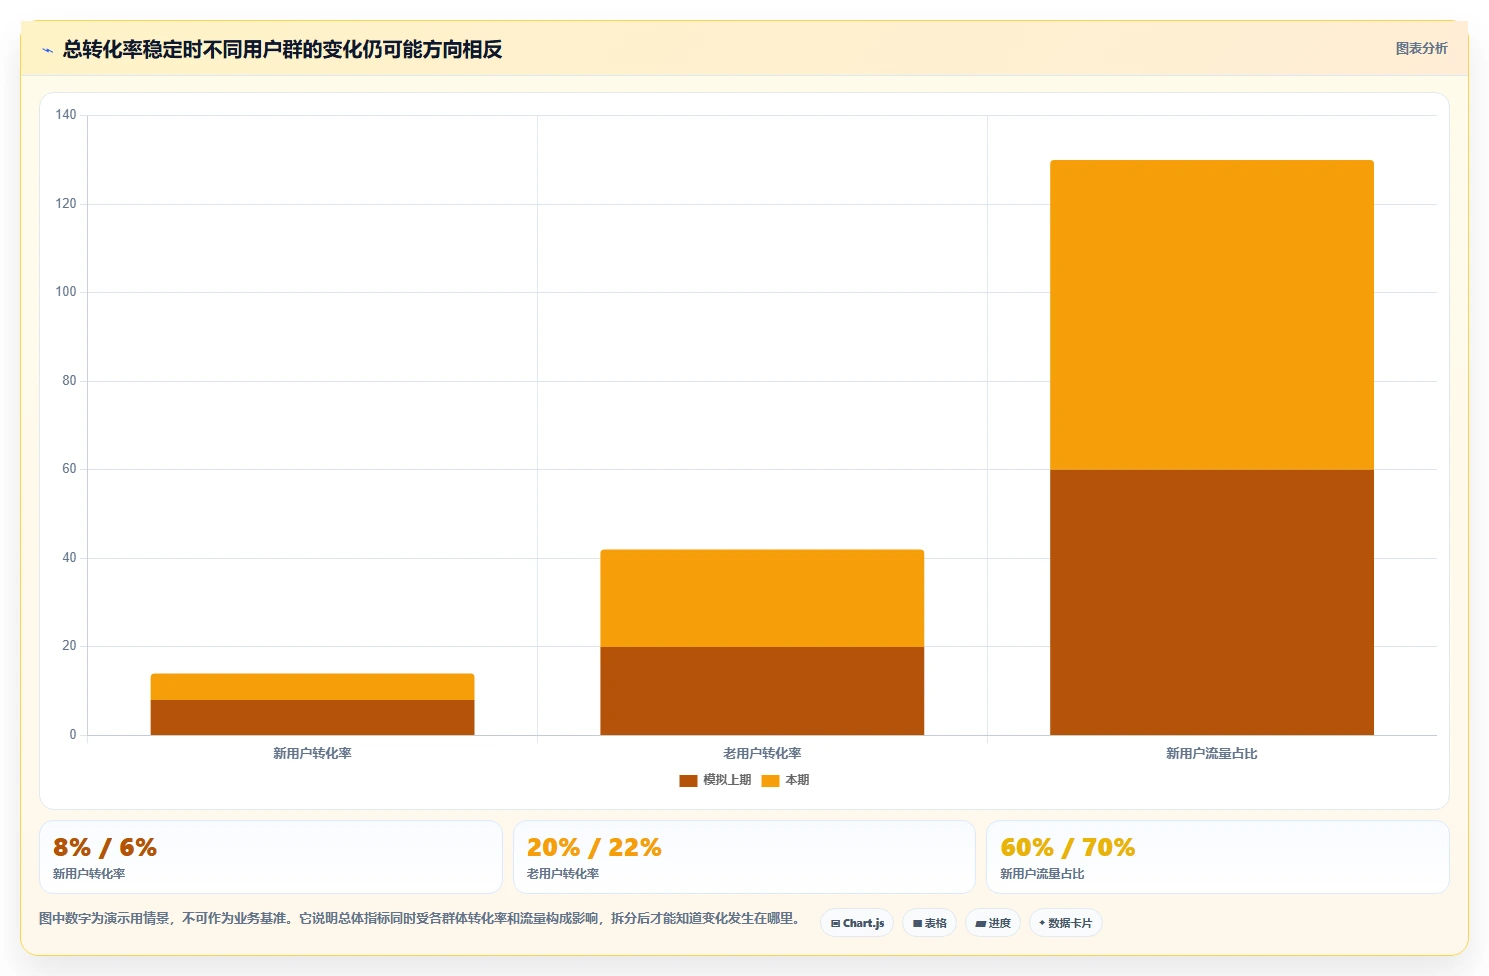Click 老用户转化率 caption under 20% / 22%
1489x976 pixels.
click(563, 874)
